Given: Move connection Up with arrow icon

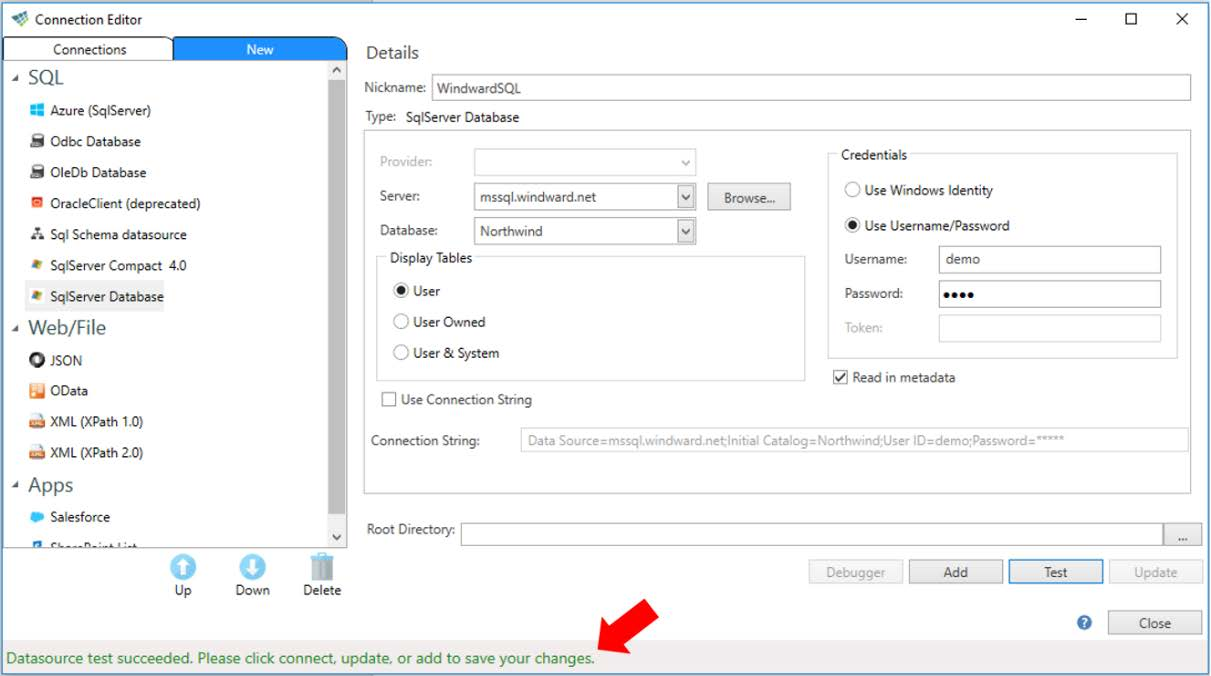Looking at the screenshot, I should pos(182,567).
